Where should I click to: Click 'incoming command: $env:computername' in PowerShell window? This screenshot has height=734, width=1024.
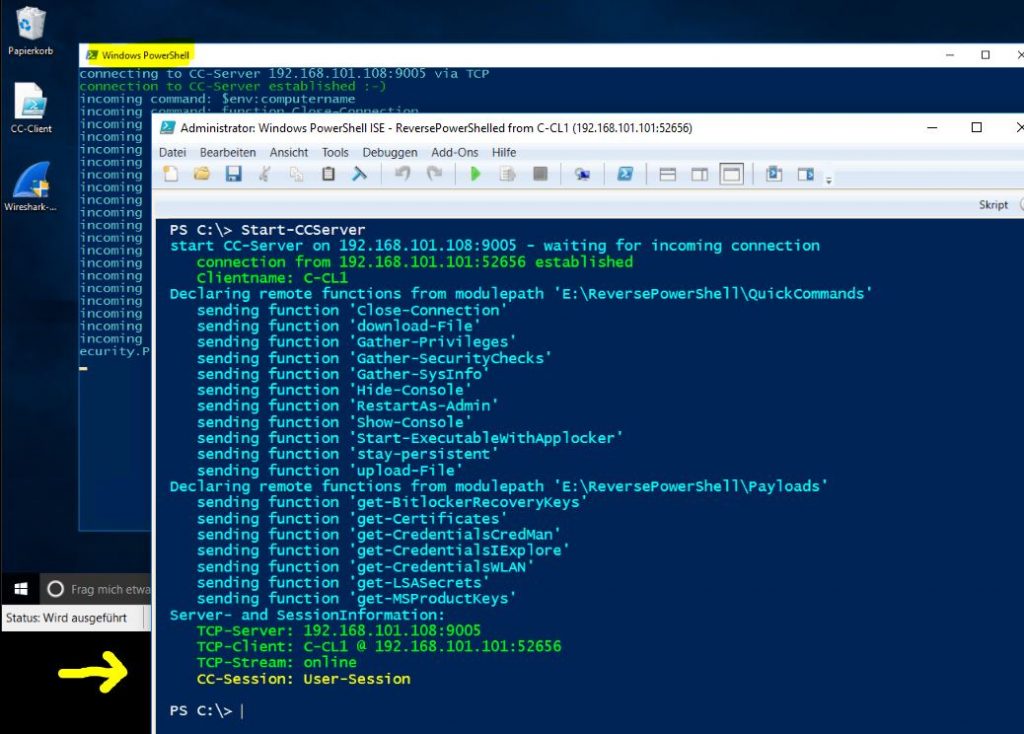pos(217,99)
